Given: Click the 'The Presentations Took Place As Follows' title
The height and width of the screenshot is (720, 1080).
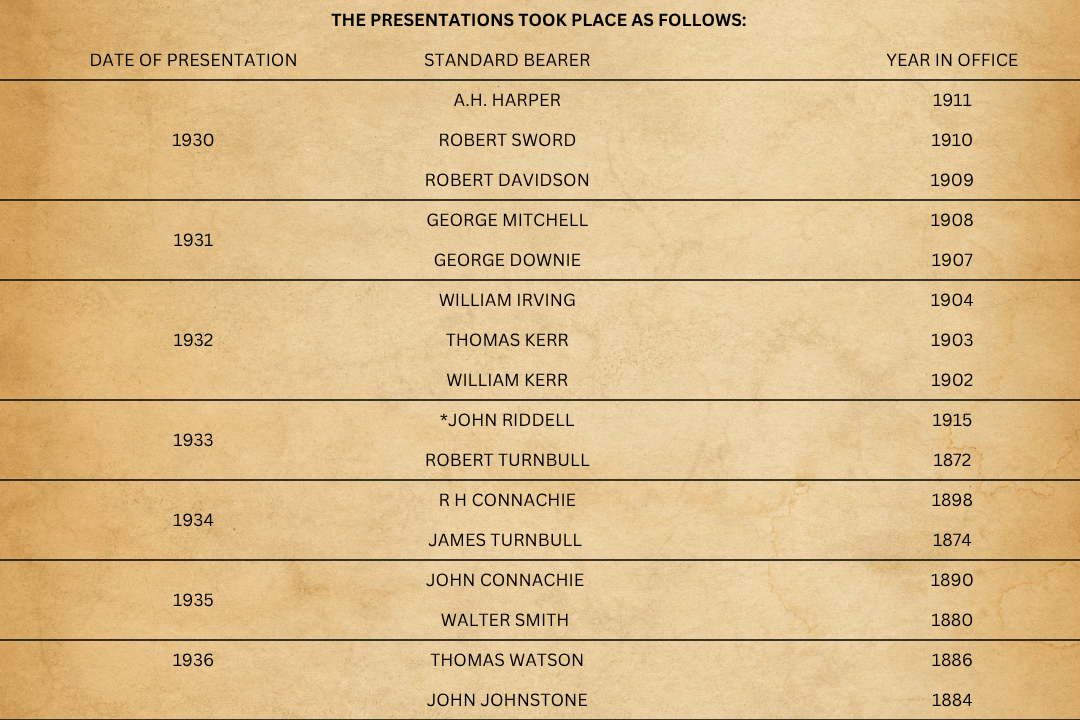Looking at the screenshot, I should 539,20.
